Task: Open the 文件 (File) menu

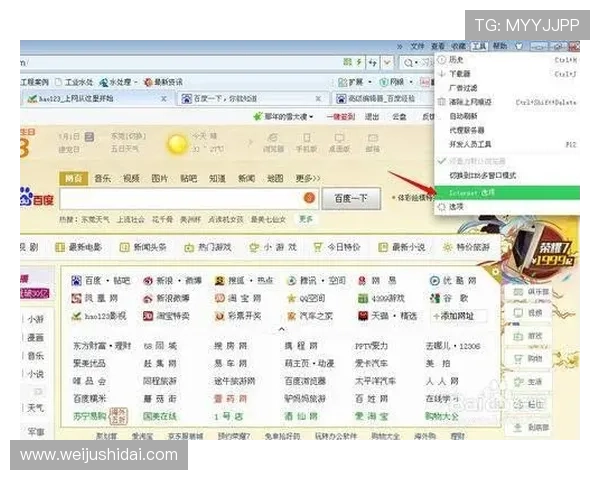Action: (417, 47)
